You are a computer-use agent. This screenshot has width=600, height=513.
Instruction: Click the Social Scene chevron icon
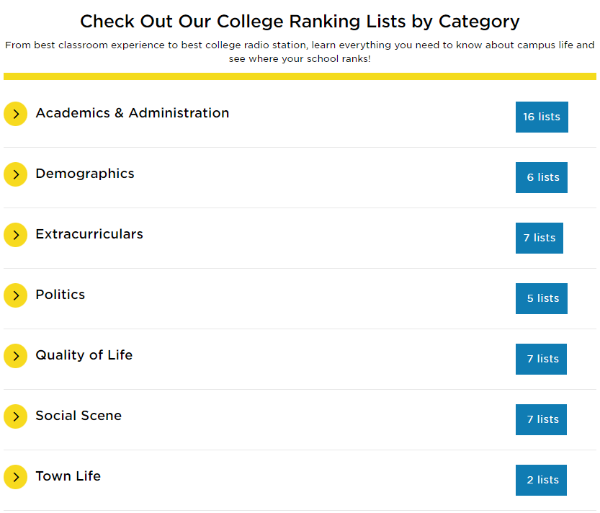[x=15, y=416]
